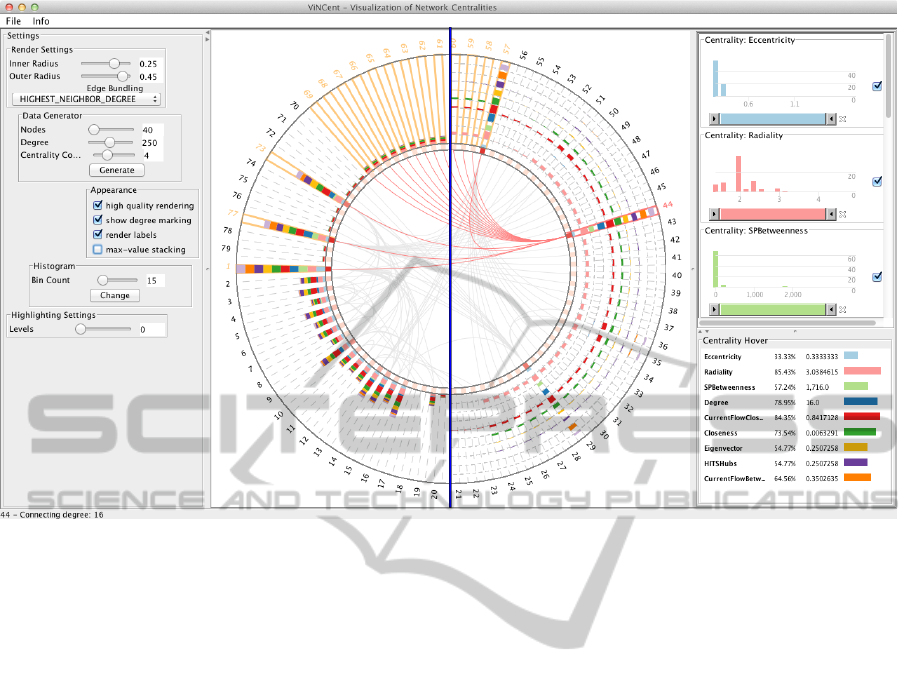Screen dimensions: 915x684
Task: Uncheck the Eccentricity centrality checkbox
Action: [x=877, y=86]
